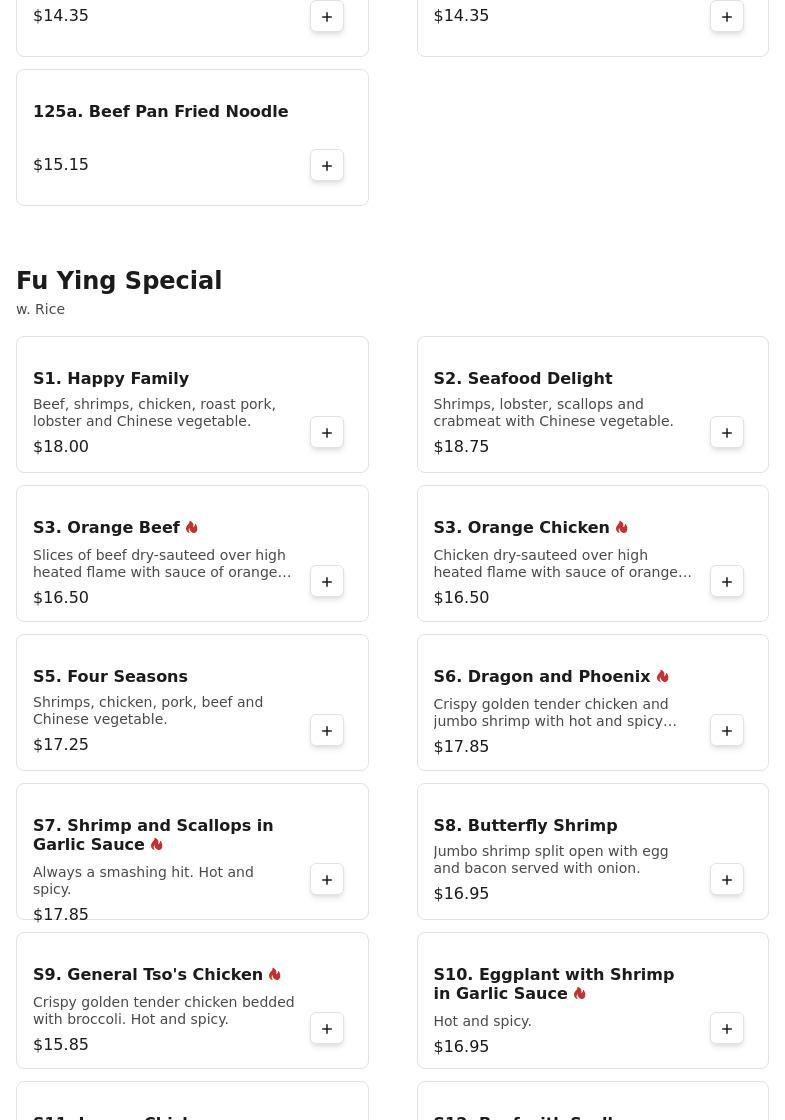Add S1. Happy Family to cart
This screenshot has height=1120, width=785.
point(327,433)
